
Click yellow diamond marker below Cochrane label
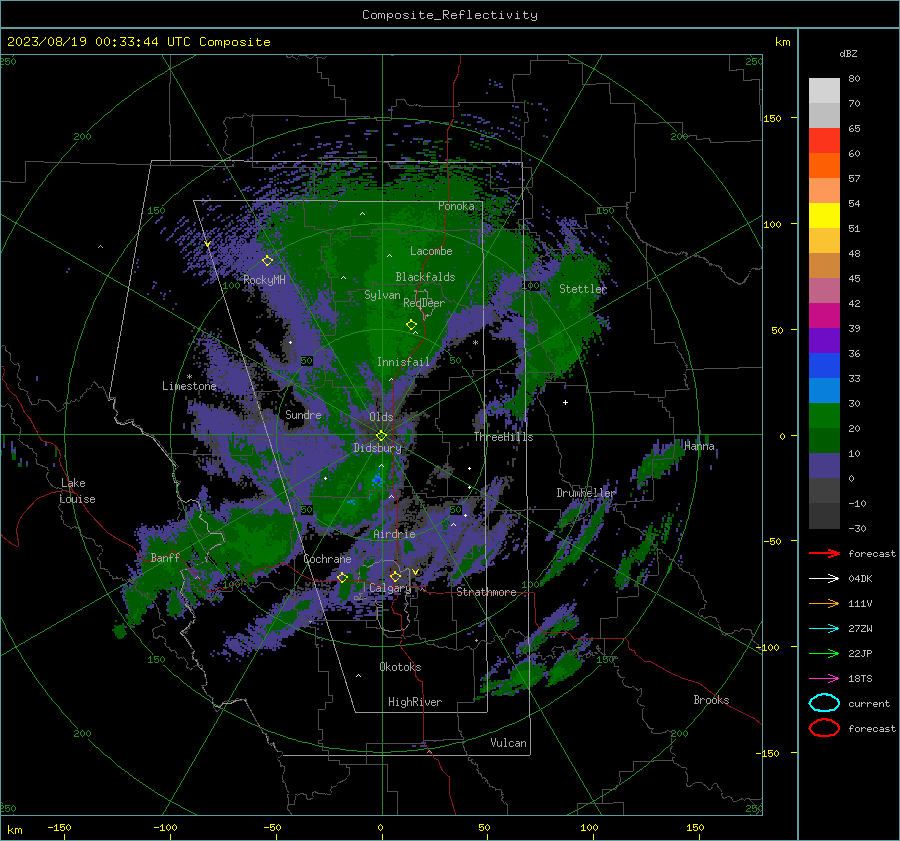342,578
